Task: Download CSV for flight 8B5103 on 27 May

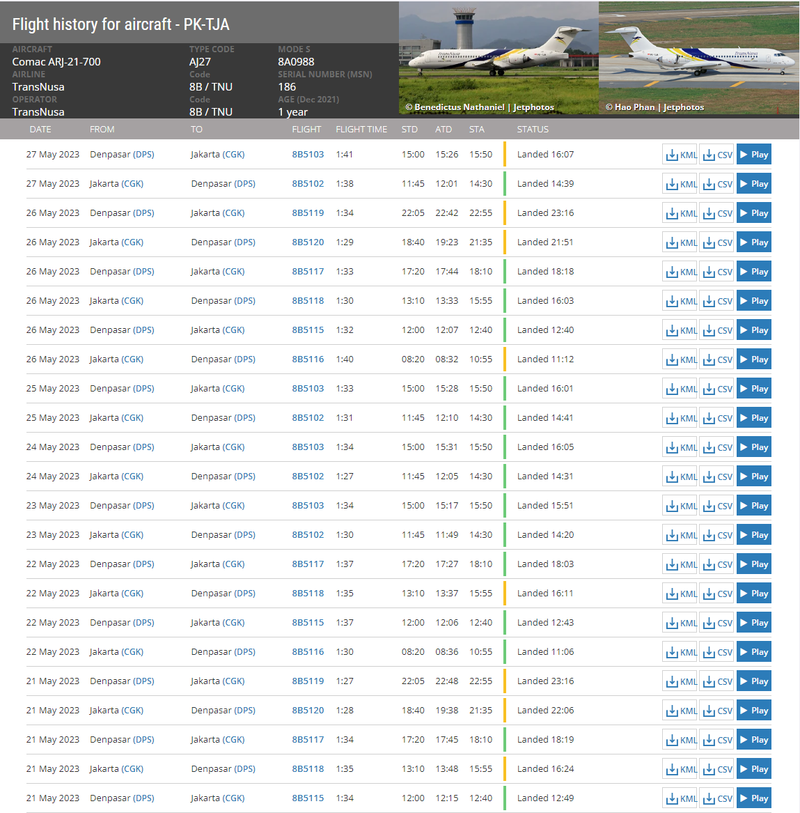Action: click(717, 155)
